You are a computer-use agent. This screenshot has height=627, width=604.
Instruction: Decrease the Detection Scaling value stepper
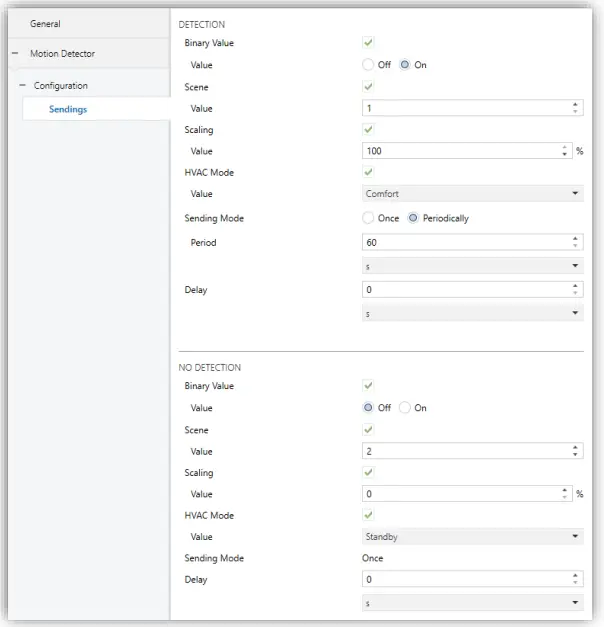(x=566, y=155)
